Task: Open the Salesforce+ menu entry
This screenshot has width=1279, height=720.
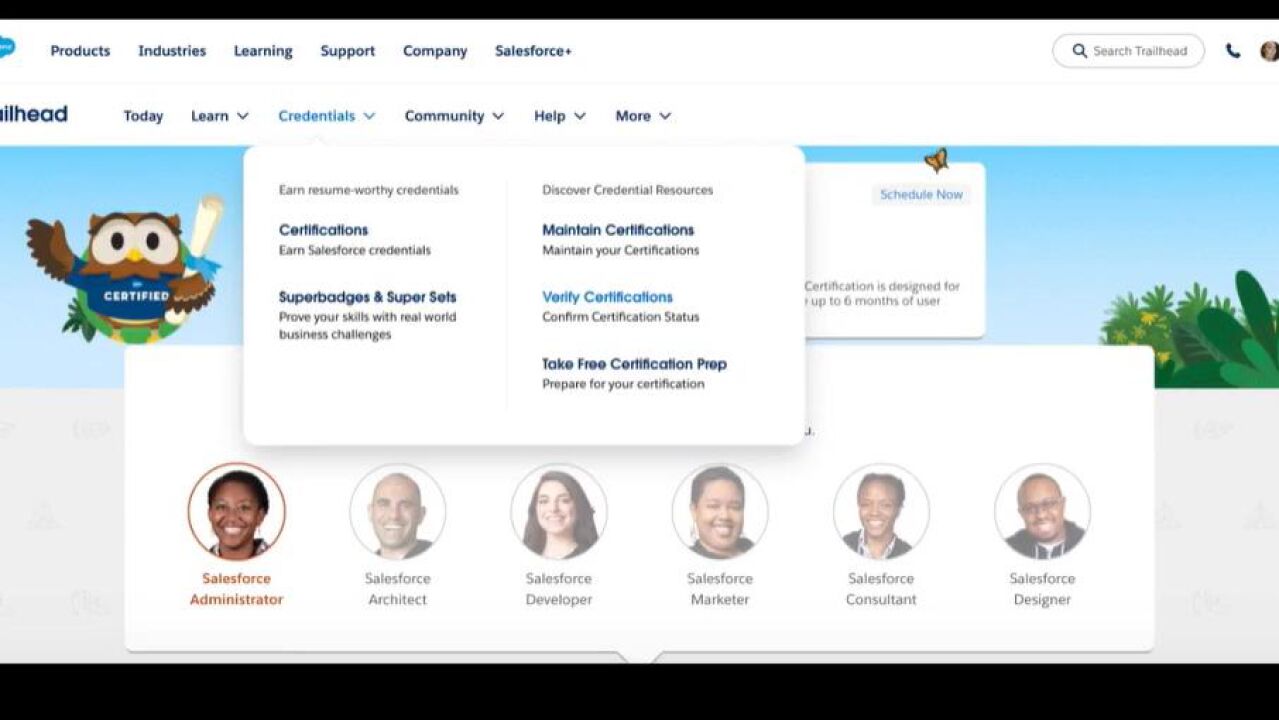Action: 532,51
